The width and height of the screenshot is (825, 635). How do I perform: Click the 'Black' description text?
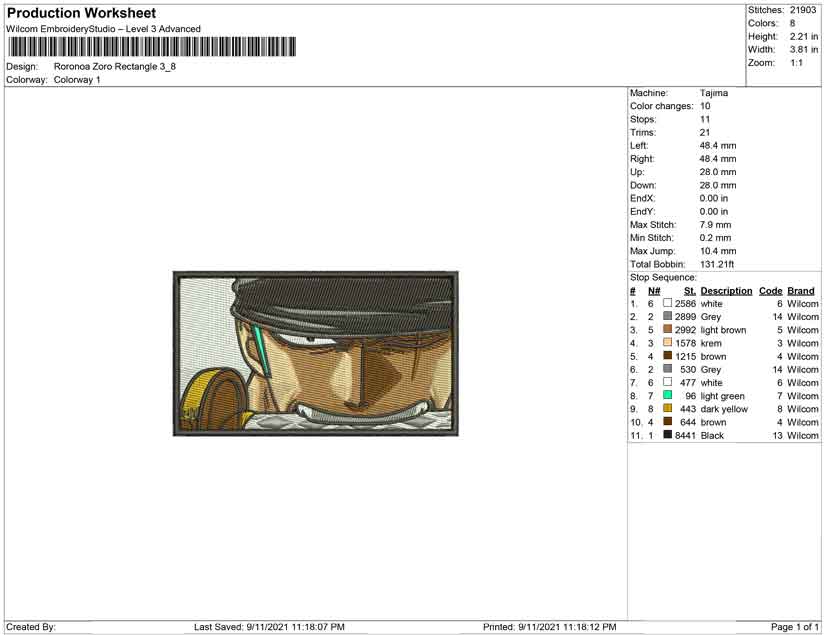pos(712,436)
